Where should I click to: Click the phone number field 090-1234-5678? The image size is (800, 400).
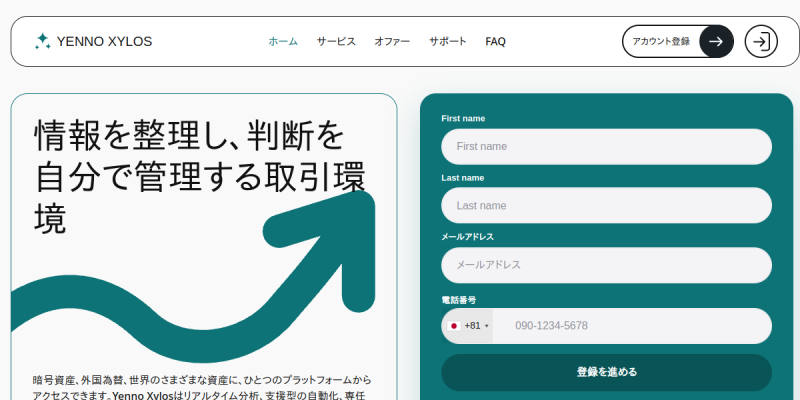click(x=632, y=326)
